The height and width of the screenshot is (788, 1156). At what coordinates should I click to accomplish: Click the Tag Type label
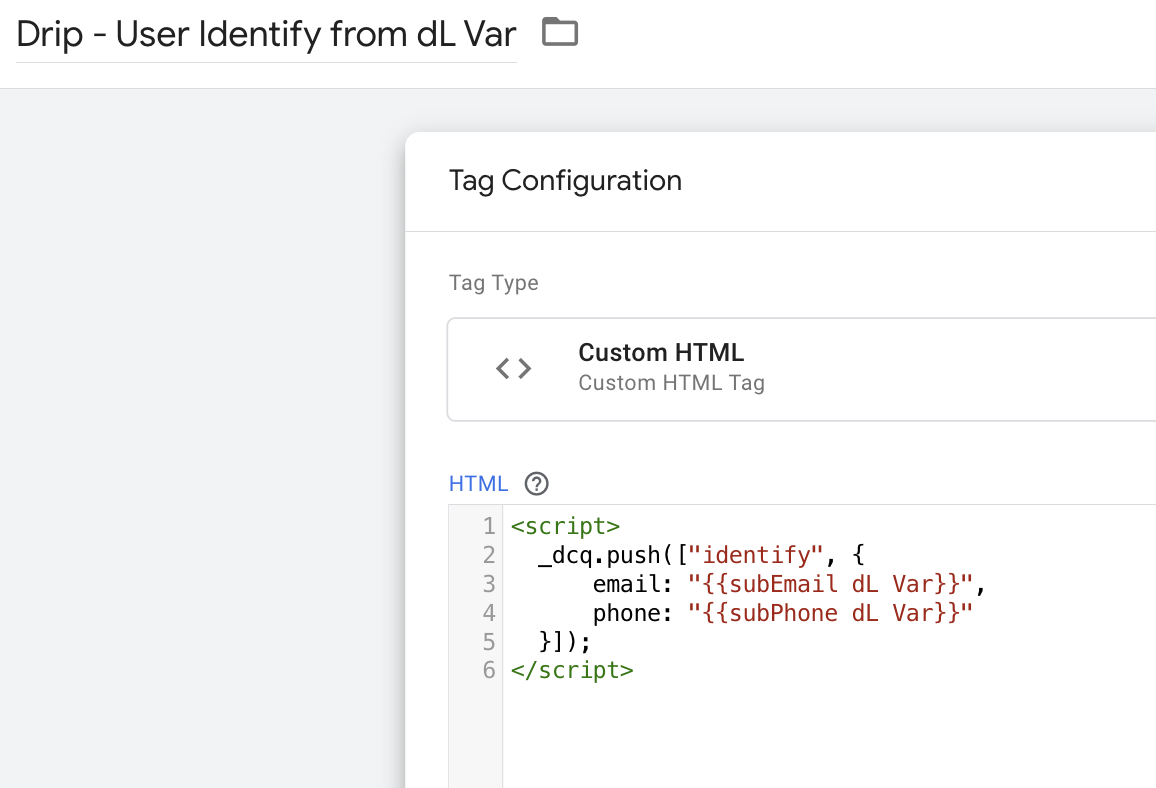pos(493,283)
